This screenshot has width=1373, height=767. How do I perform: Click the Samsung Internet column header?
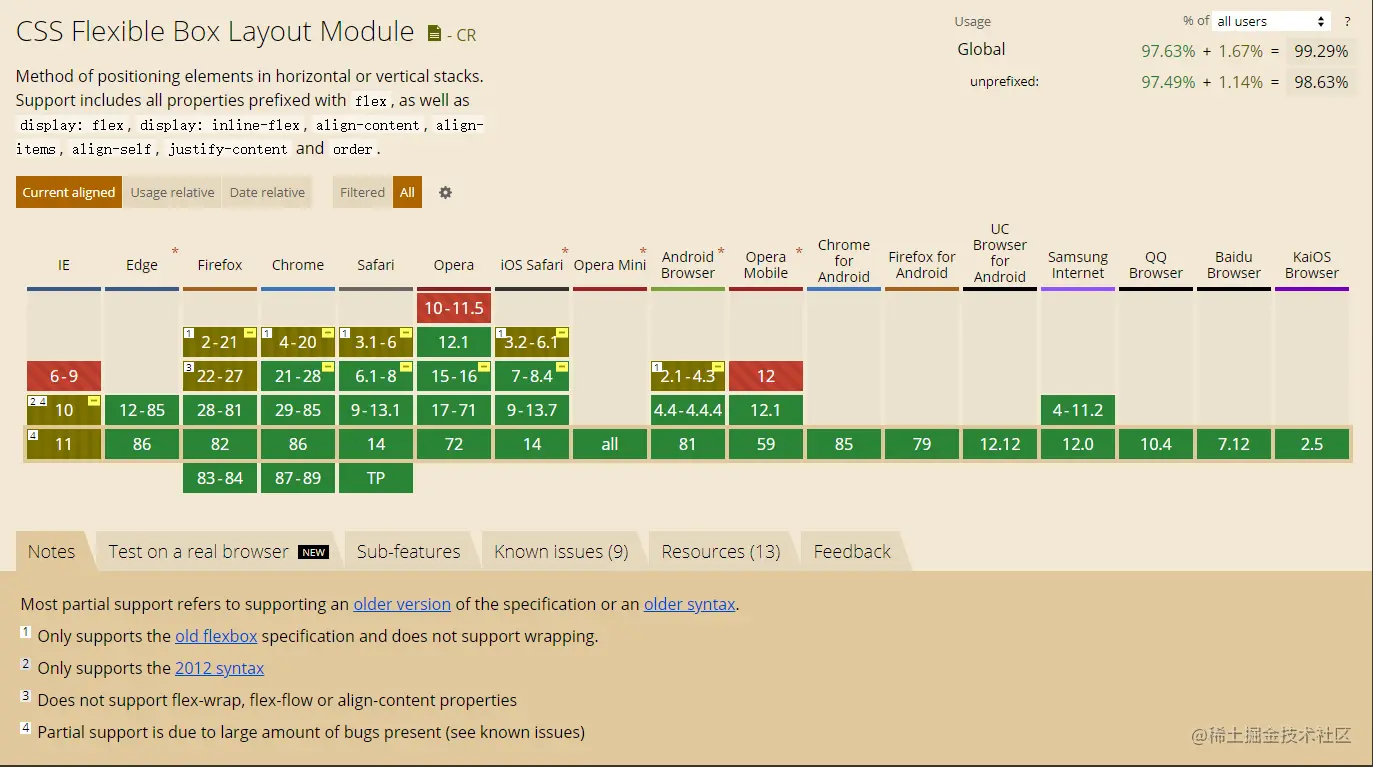point(1078,265)
